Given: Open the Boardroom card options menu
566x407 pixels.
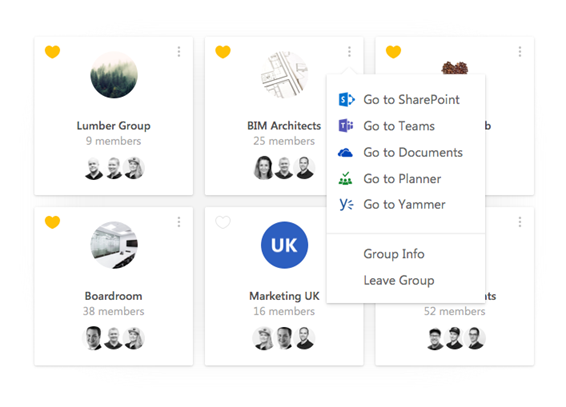Looking at the screenshot, I should click(179, 222).
